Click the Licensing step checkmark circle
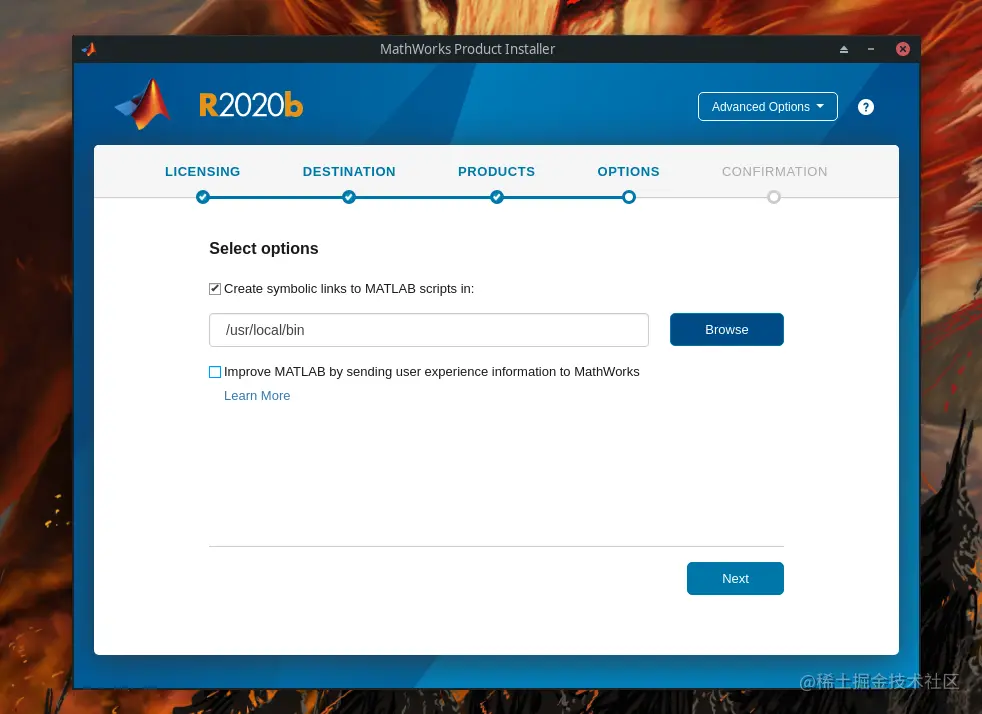 (202, 197)
